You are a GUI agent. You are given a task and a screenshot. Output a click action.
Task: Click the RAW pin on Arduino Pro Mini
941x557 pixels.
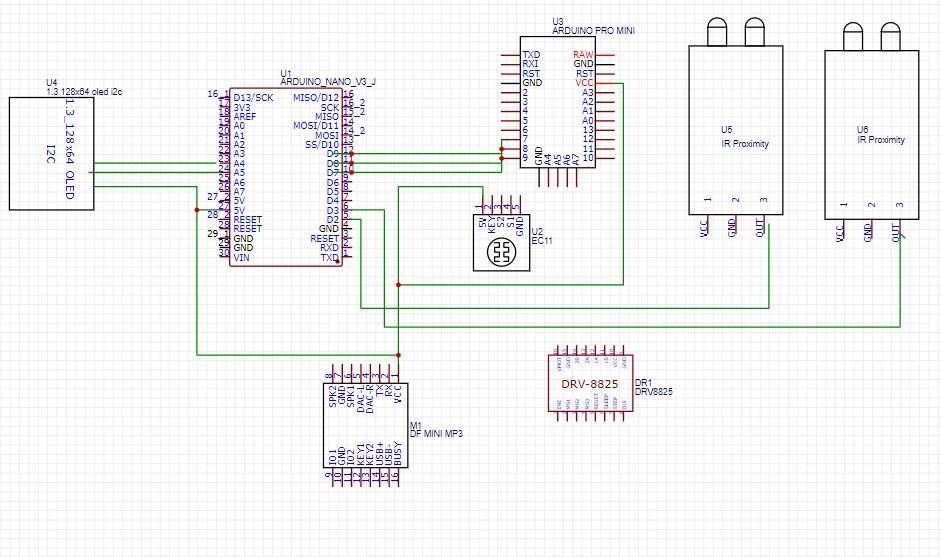(583, 55)
